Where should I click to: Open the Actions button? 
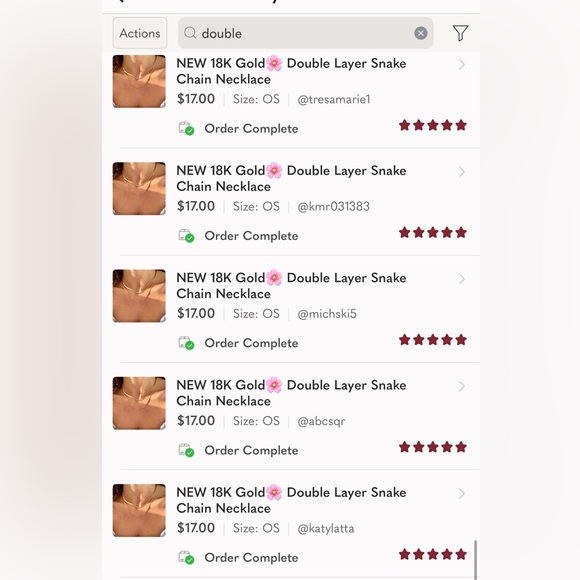[x=140, y=33]
